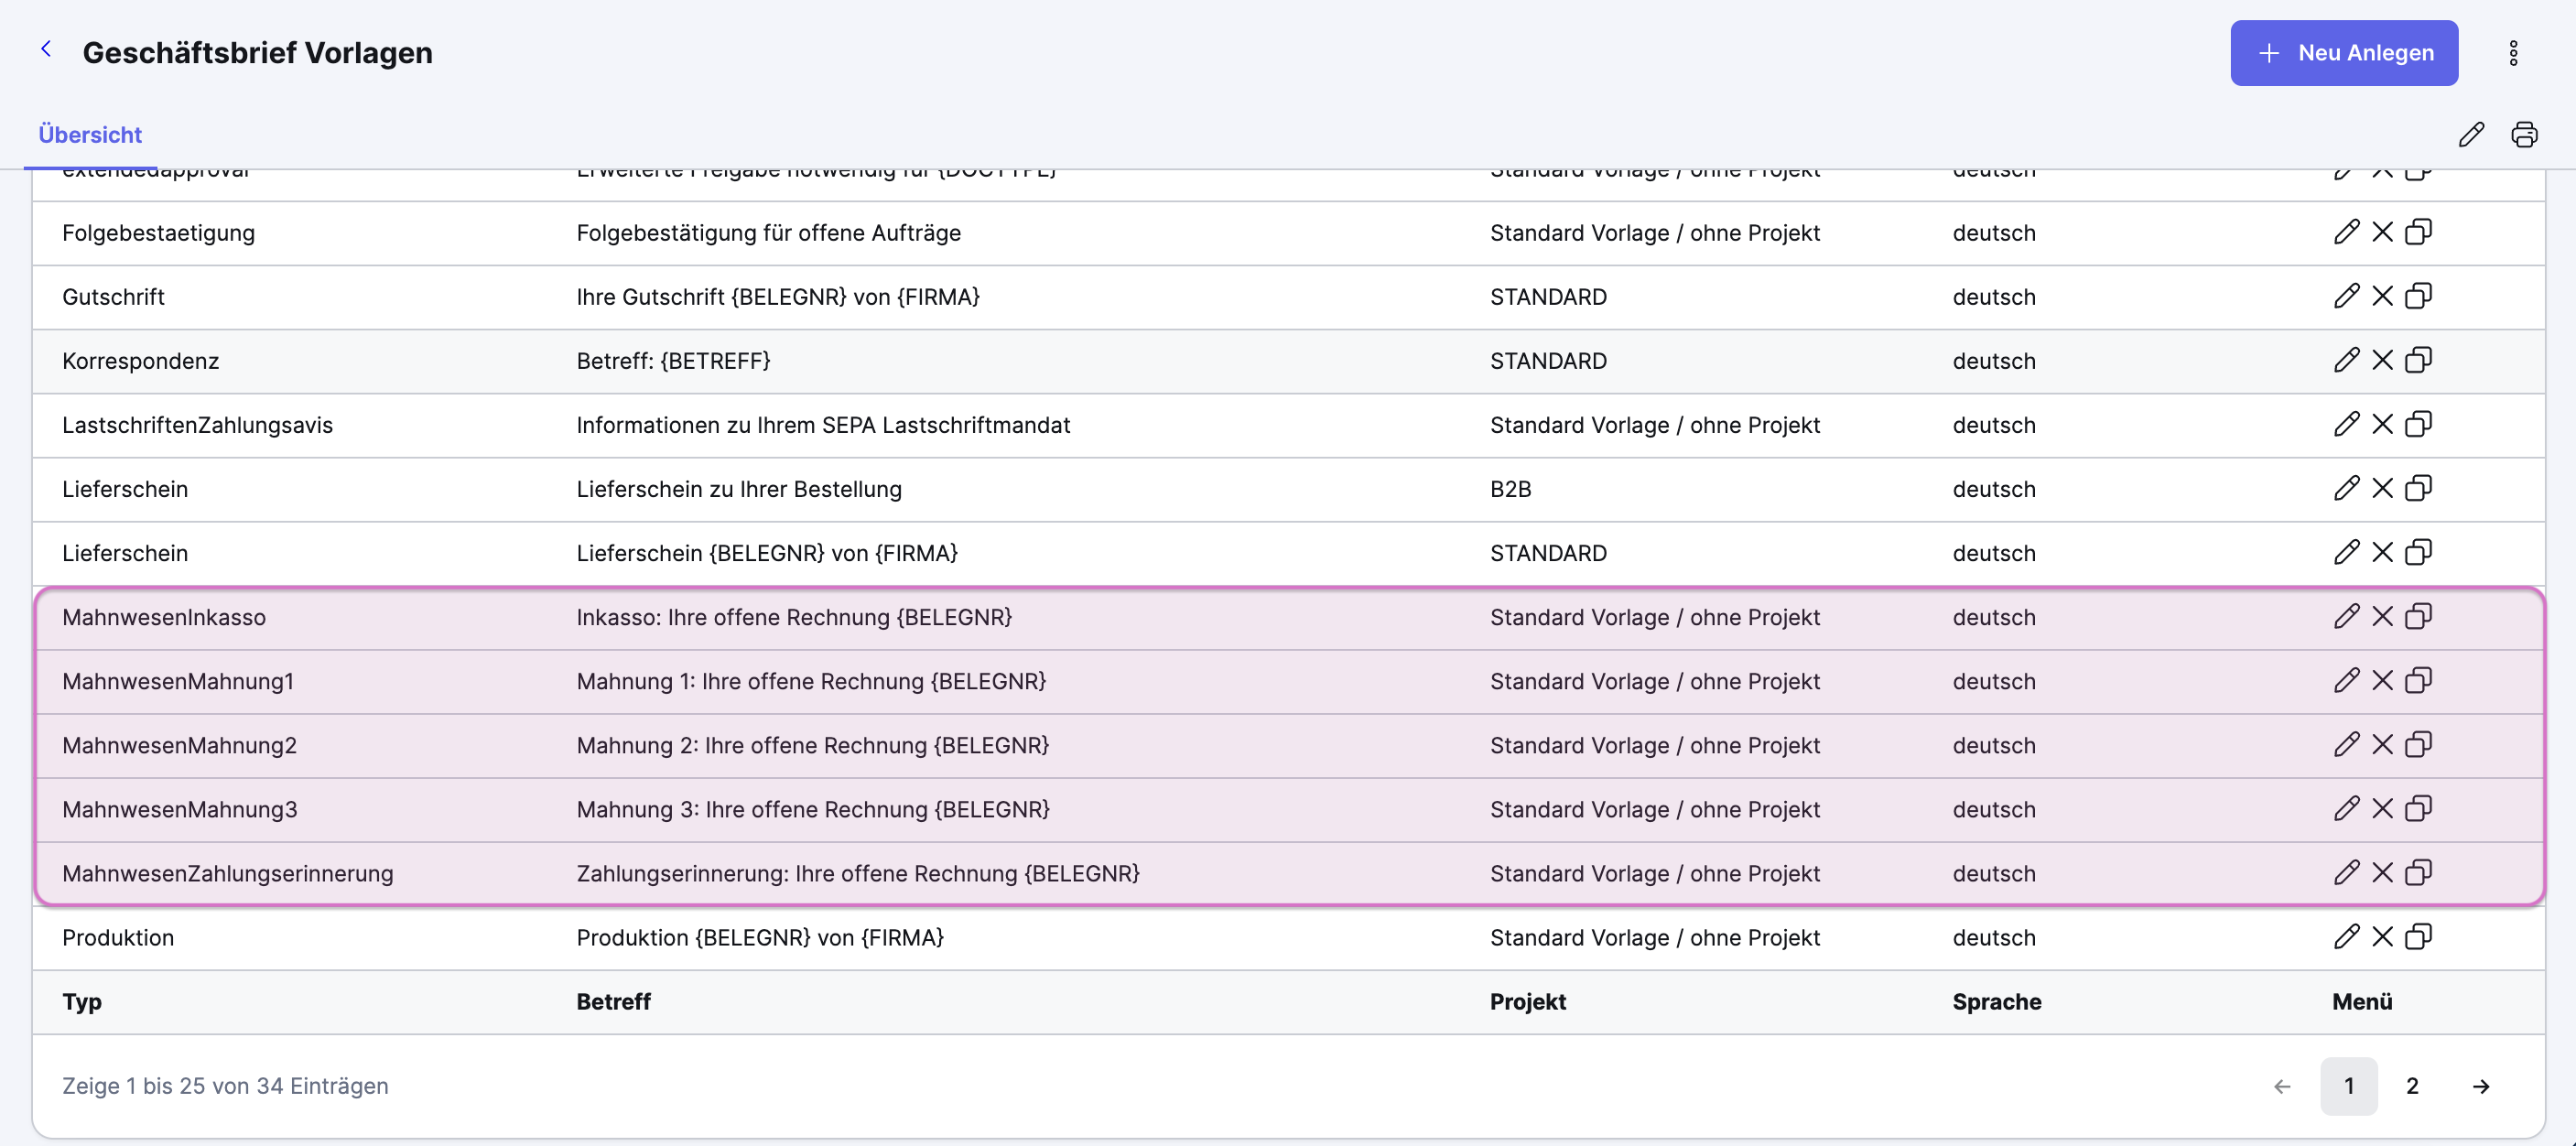Edit the Korrespondenz template

[2346, 360]
